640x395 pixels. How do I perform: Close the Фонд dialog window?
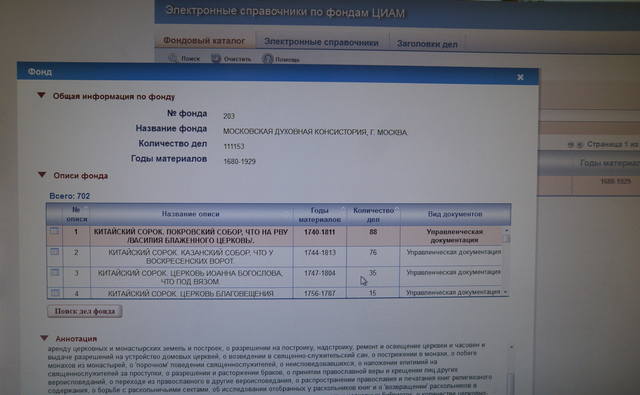[x=520, y=77]
